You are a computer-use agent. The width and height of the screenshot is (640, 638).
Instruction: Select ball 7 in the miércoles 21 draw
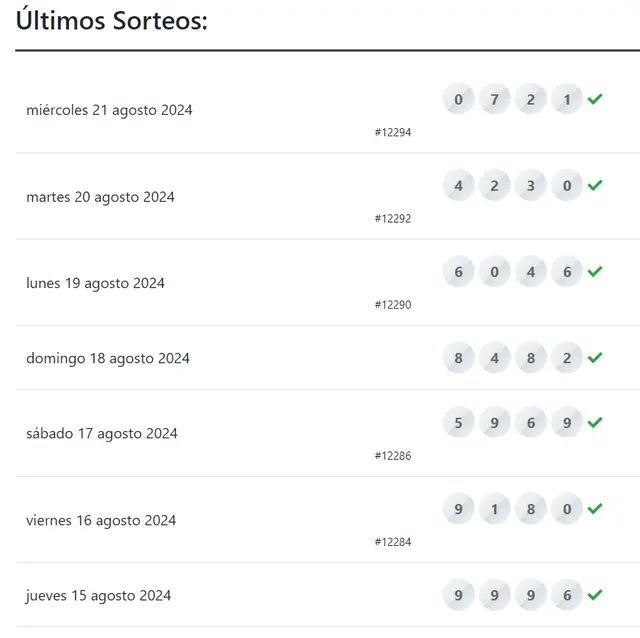click(x=494, y=99)
